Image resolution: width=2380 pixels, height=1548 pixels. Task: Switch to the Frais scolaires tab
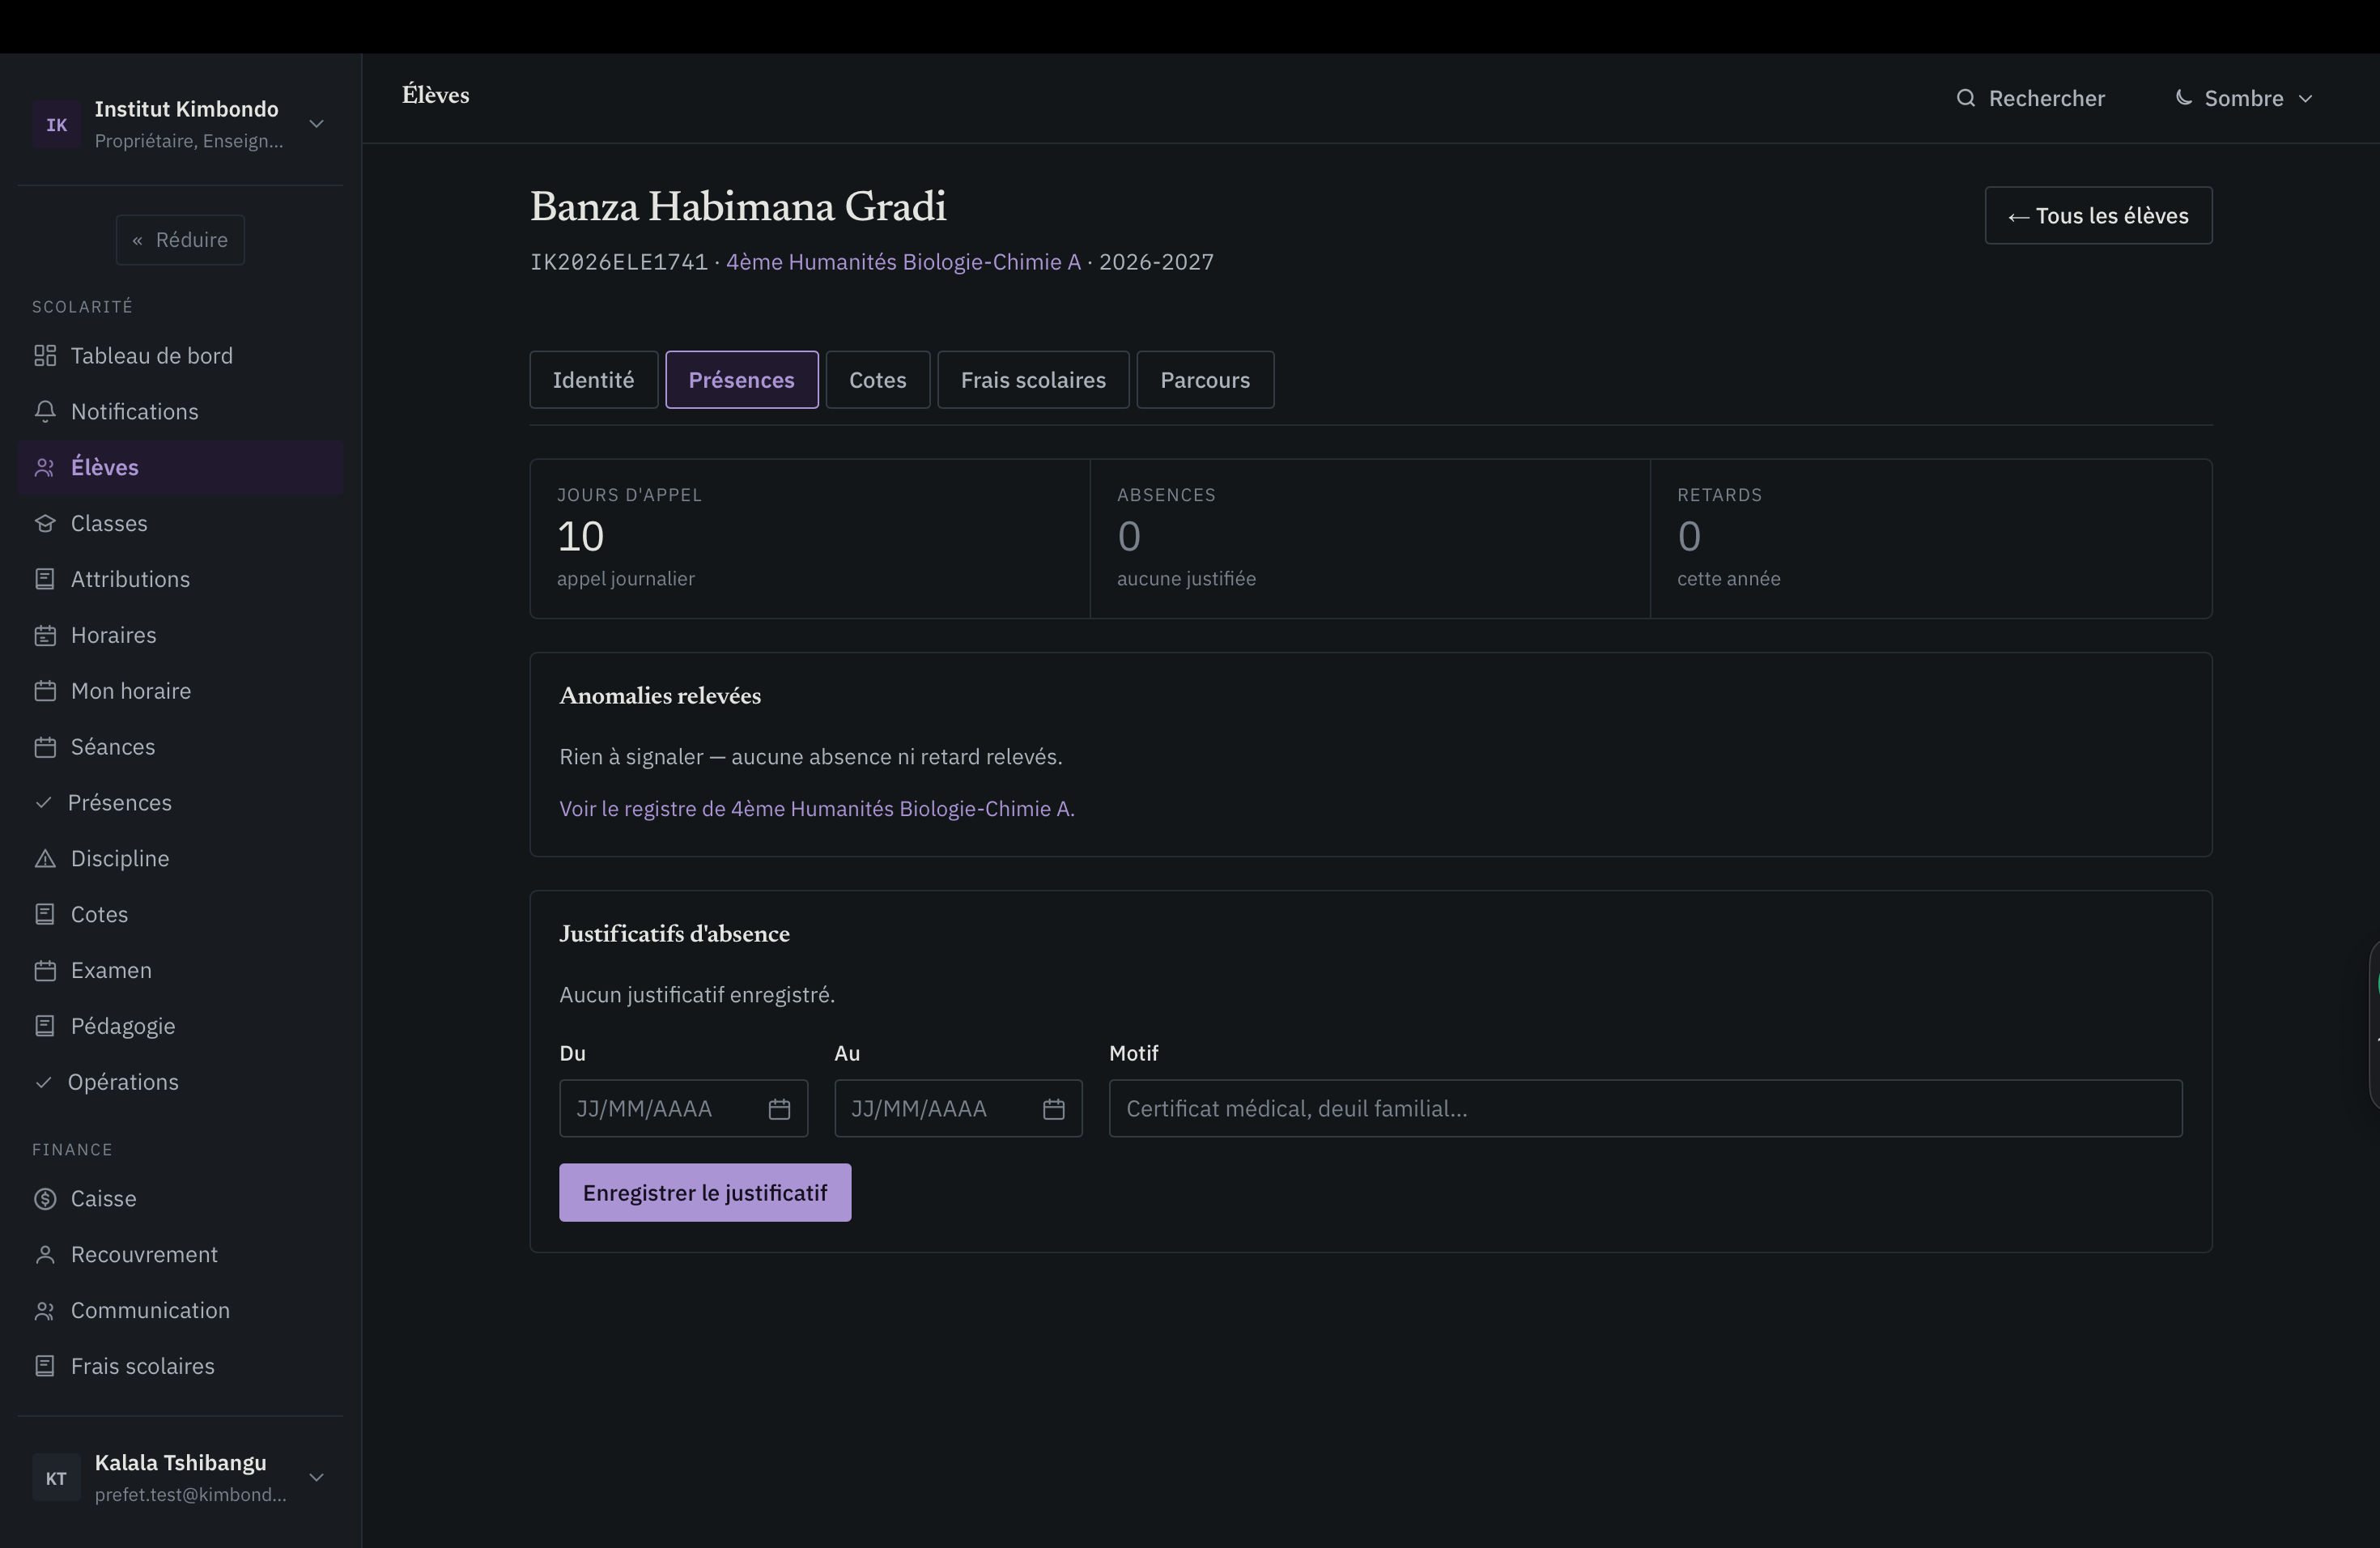click(x=1034, y=380)
